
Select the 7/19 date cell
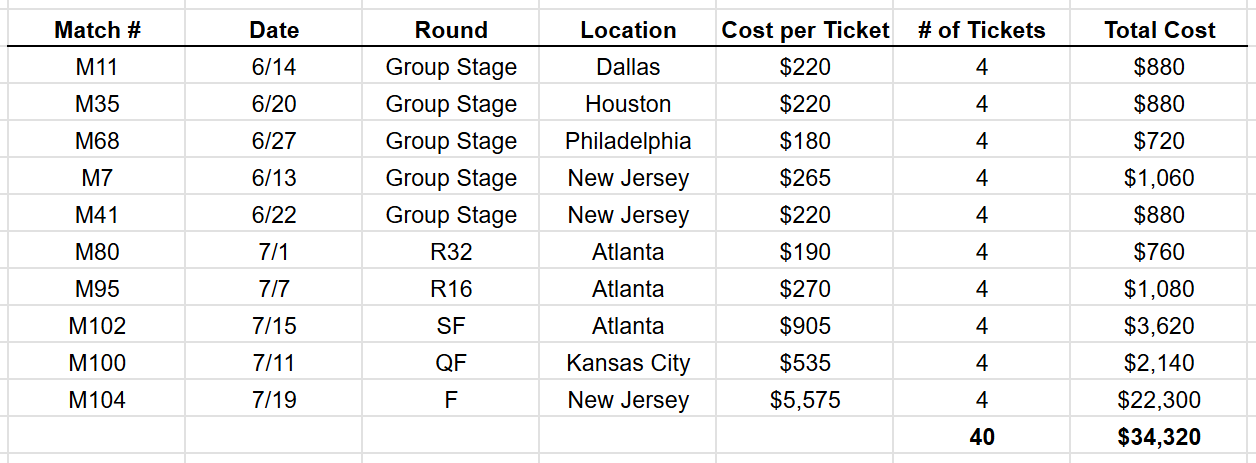click(x=274, y=400)
